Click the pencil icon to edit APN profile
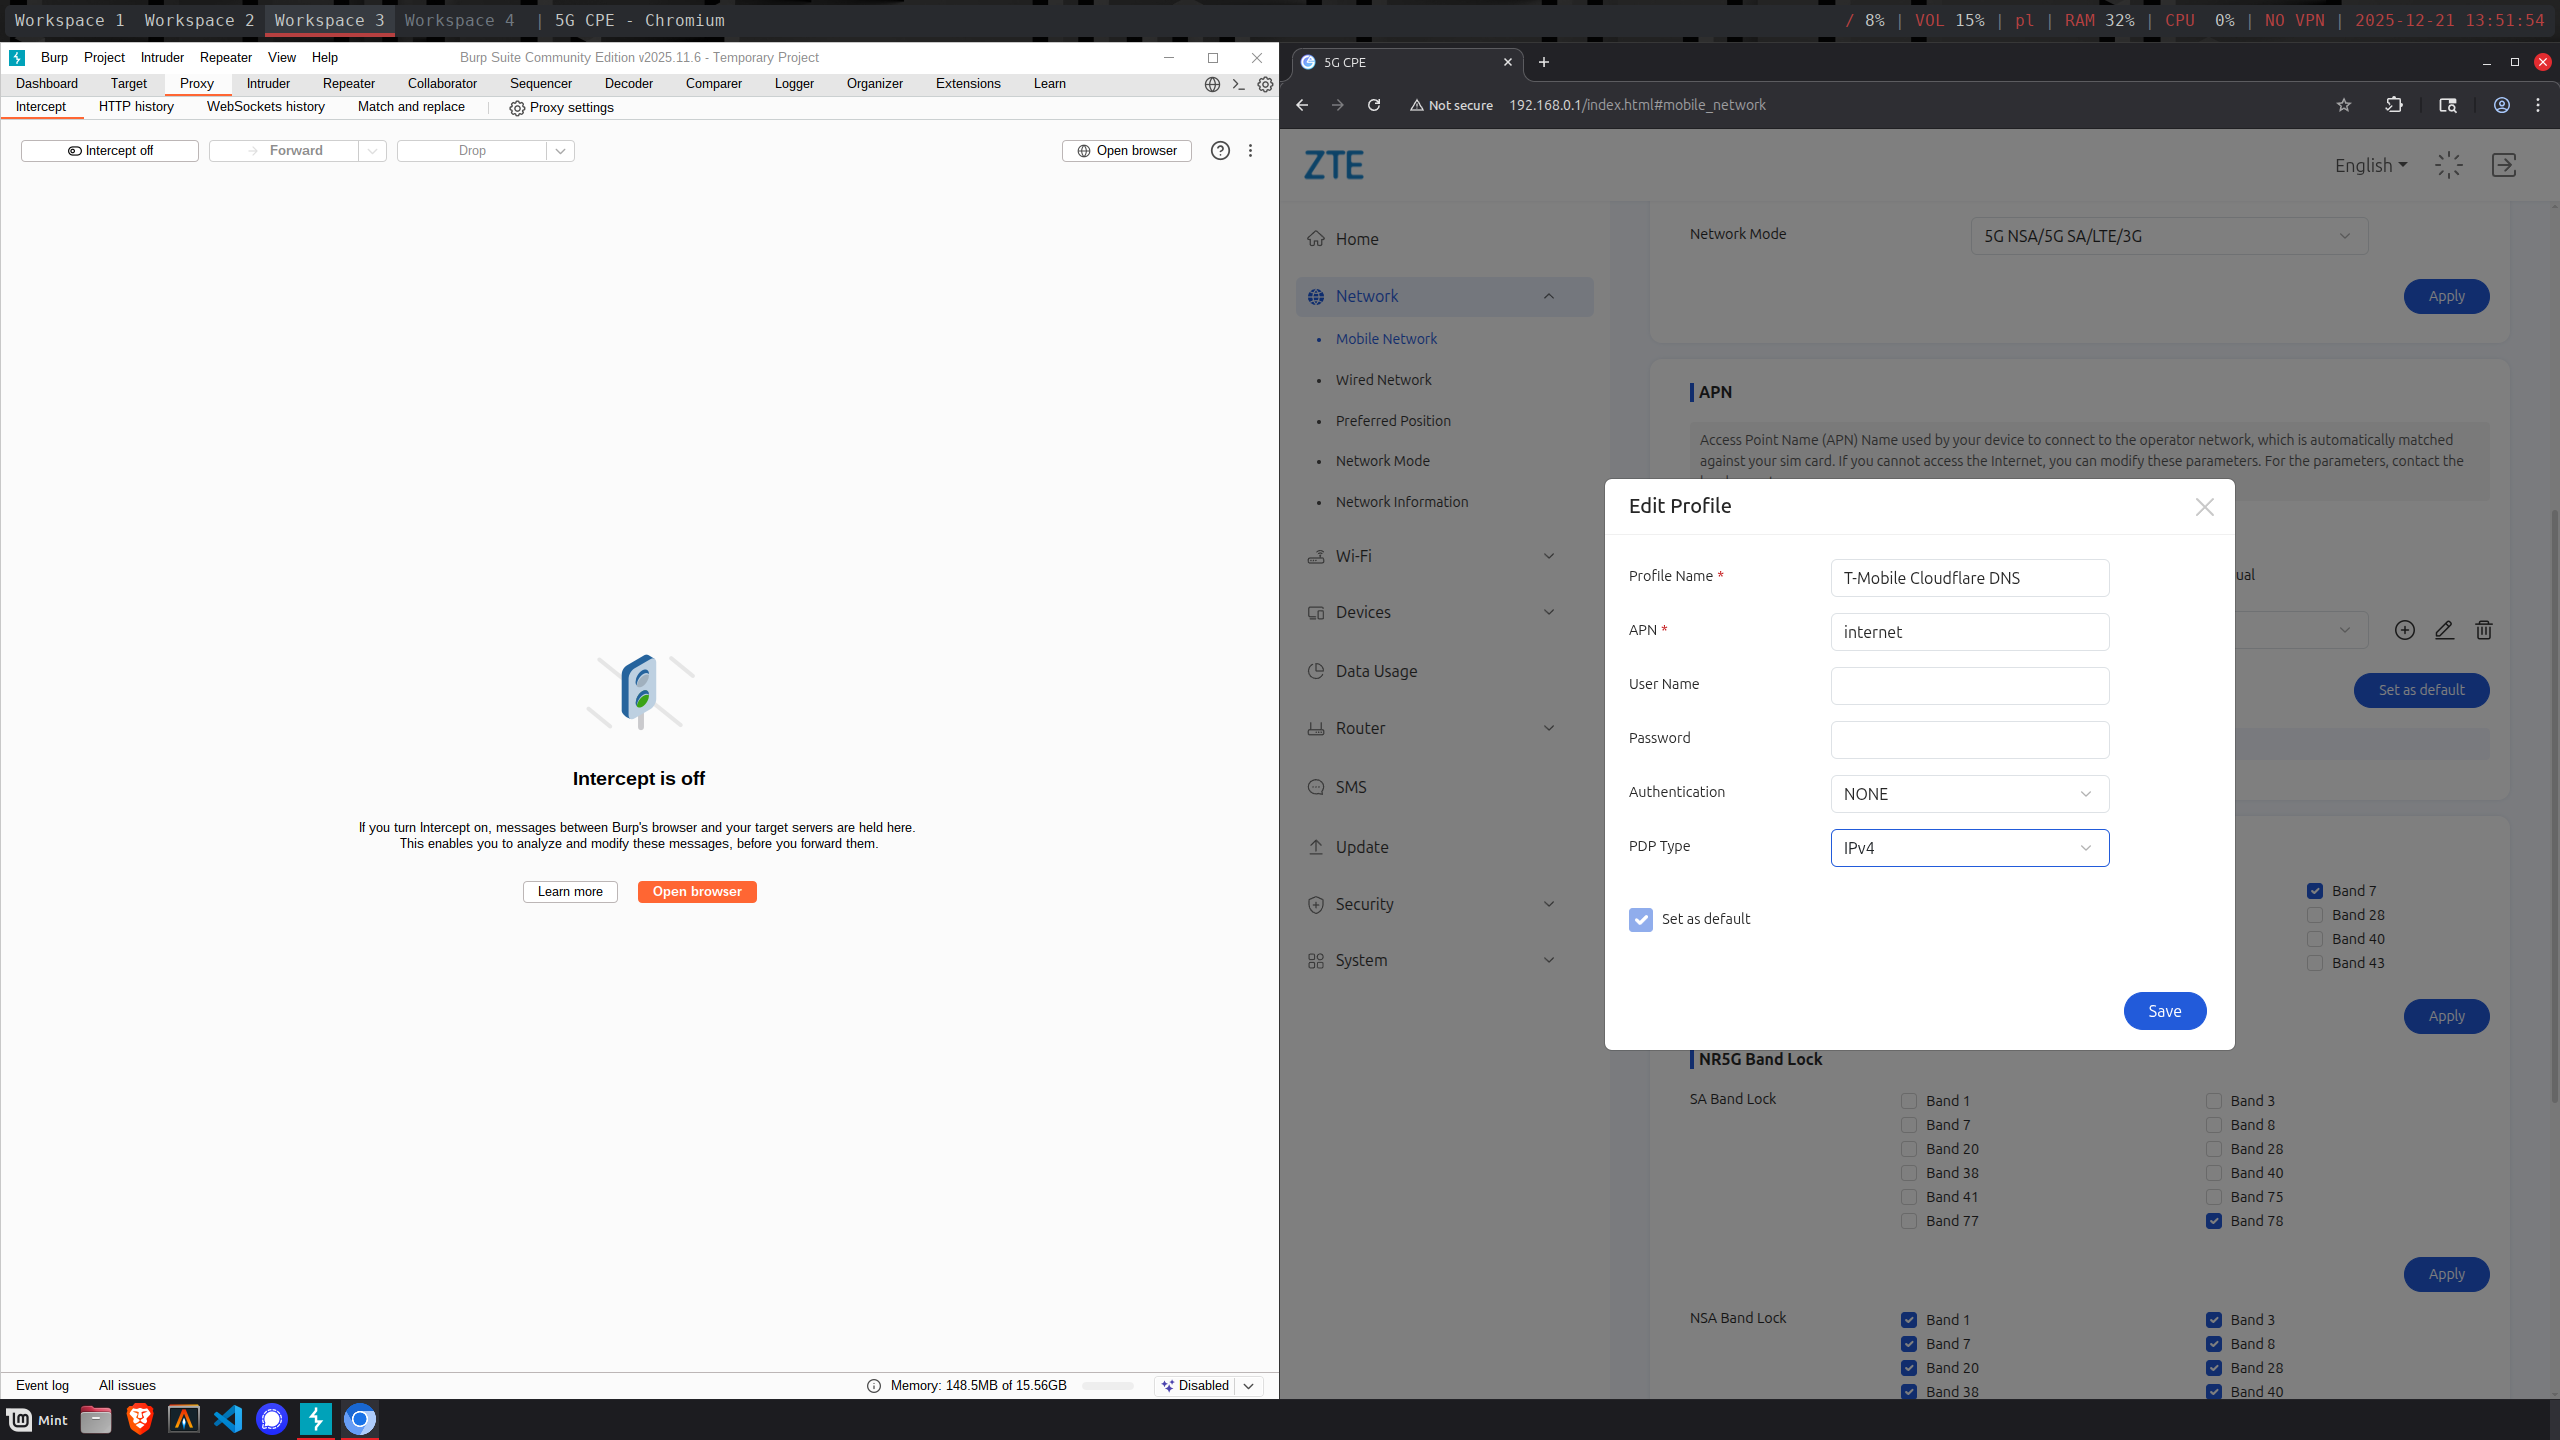This screenshot has height=1440, width=2560. pos(2444,630)
